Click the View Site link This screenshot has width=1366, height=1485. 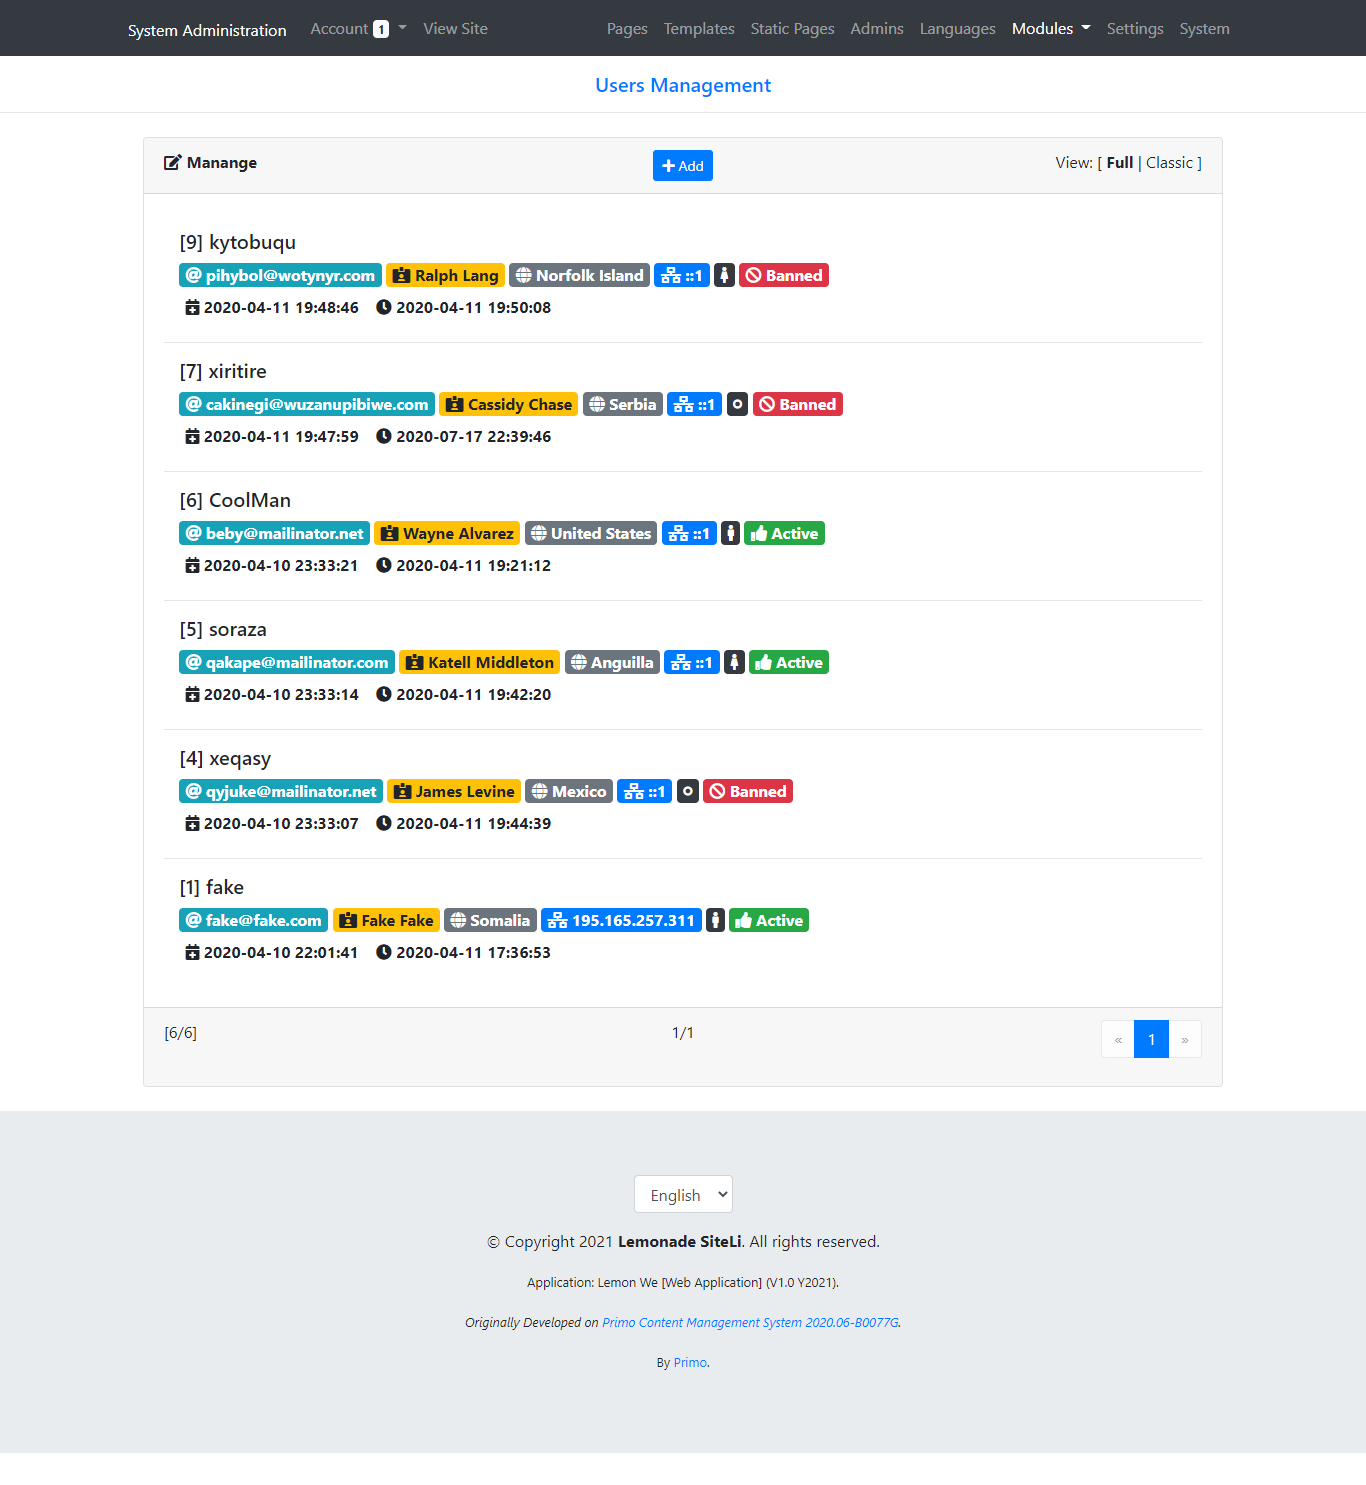(x=455, y=28)
